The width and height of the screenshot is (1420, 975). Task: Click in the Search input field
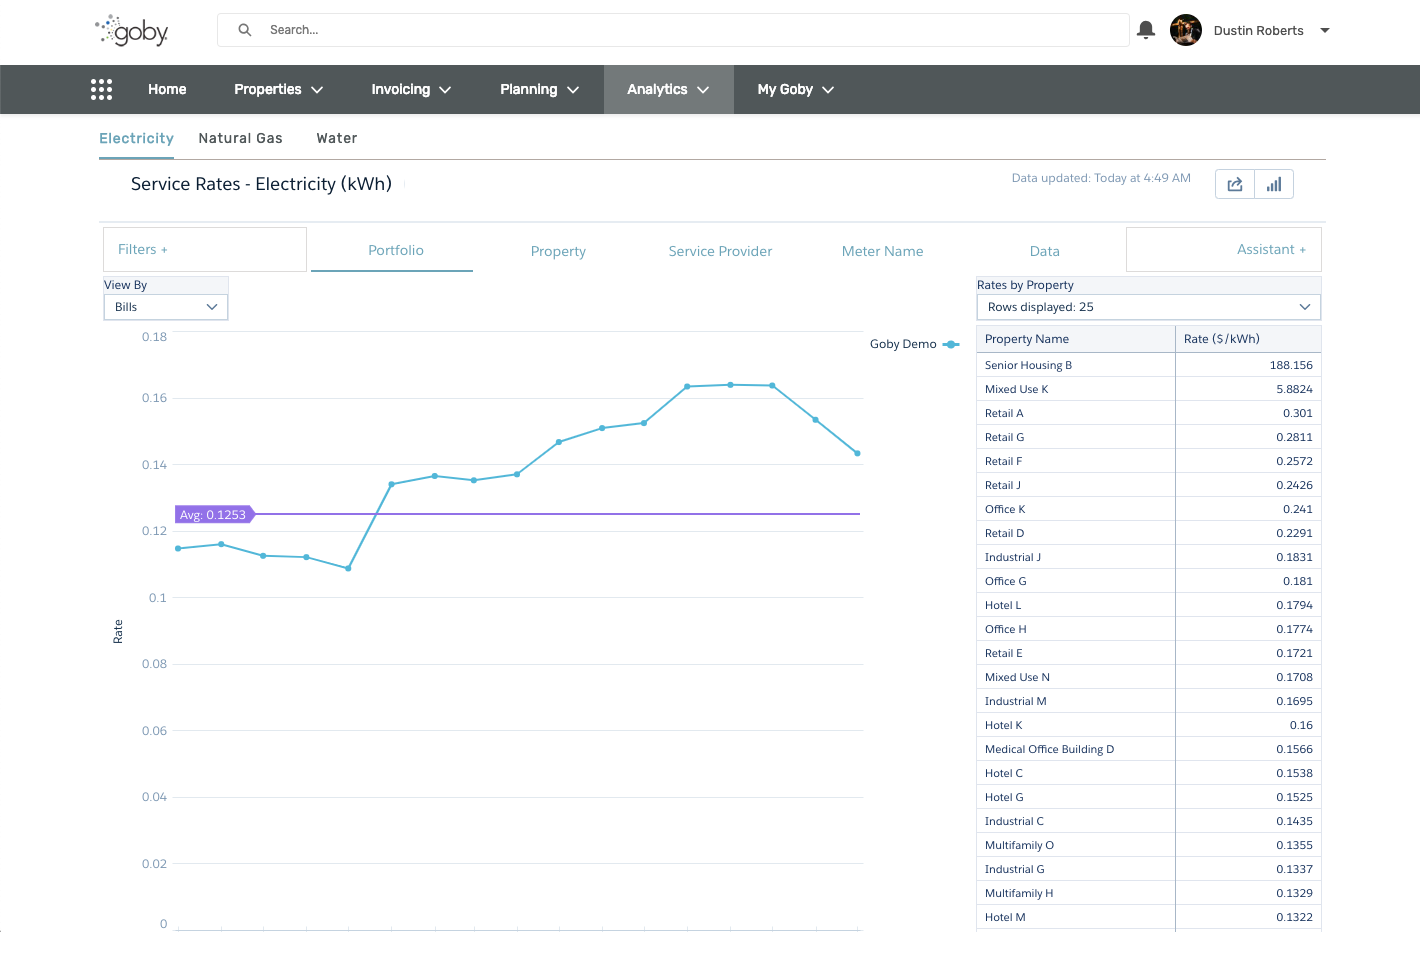[x=690, y=30]
